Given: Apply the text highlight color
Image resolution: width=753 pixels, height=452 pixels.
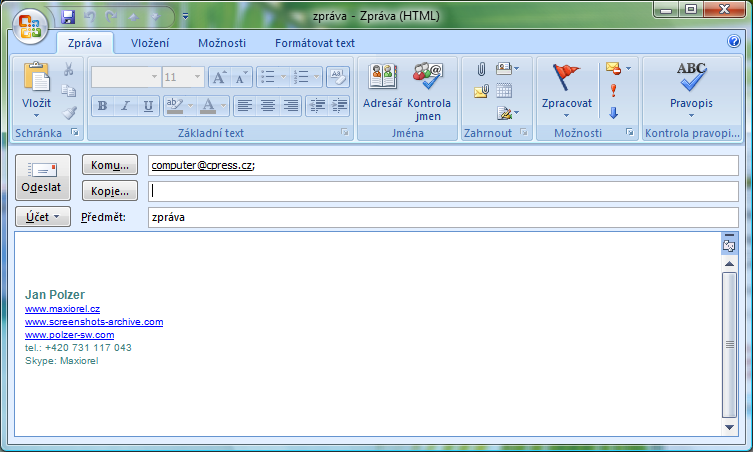Looking at the screenshot, I should [x=174, y=106].
